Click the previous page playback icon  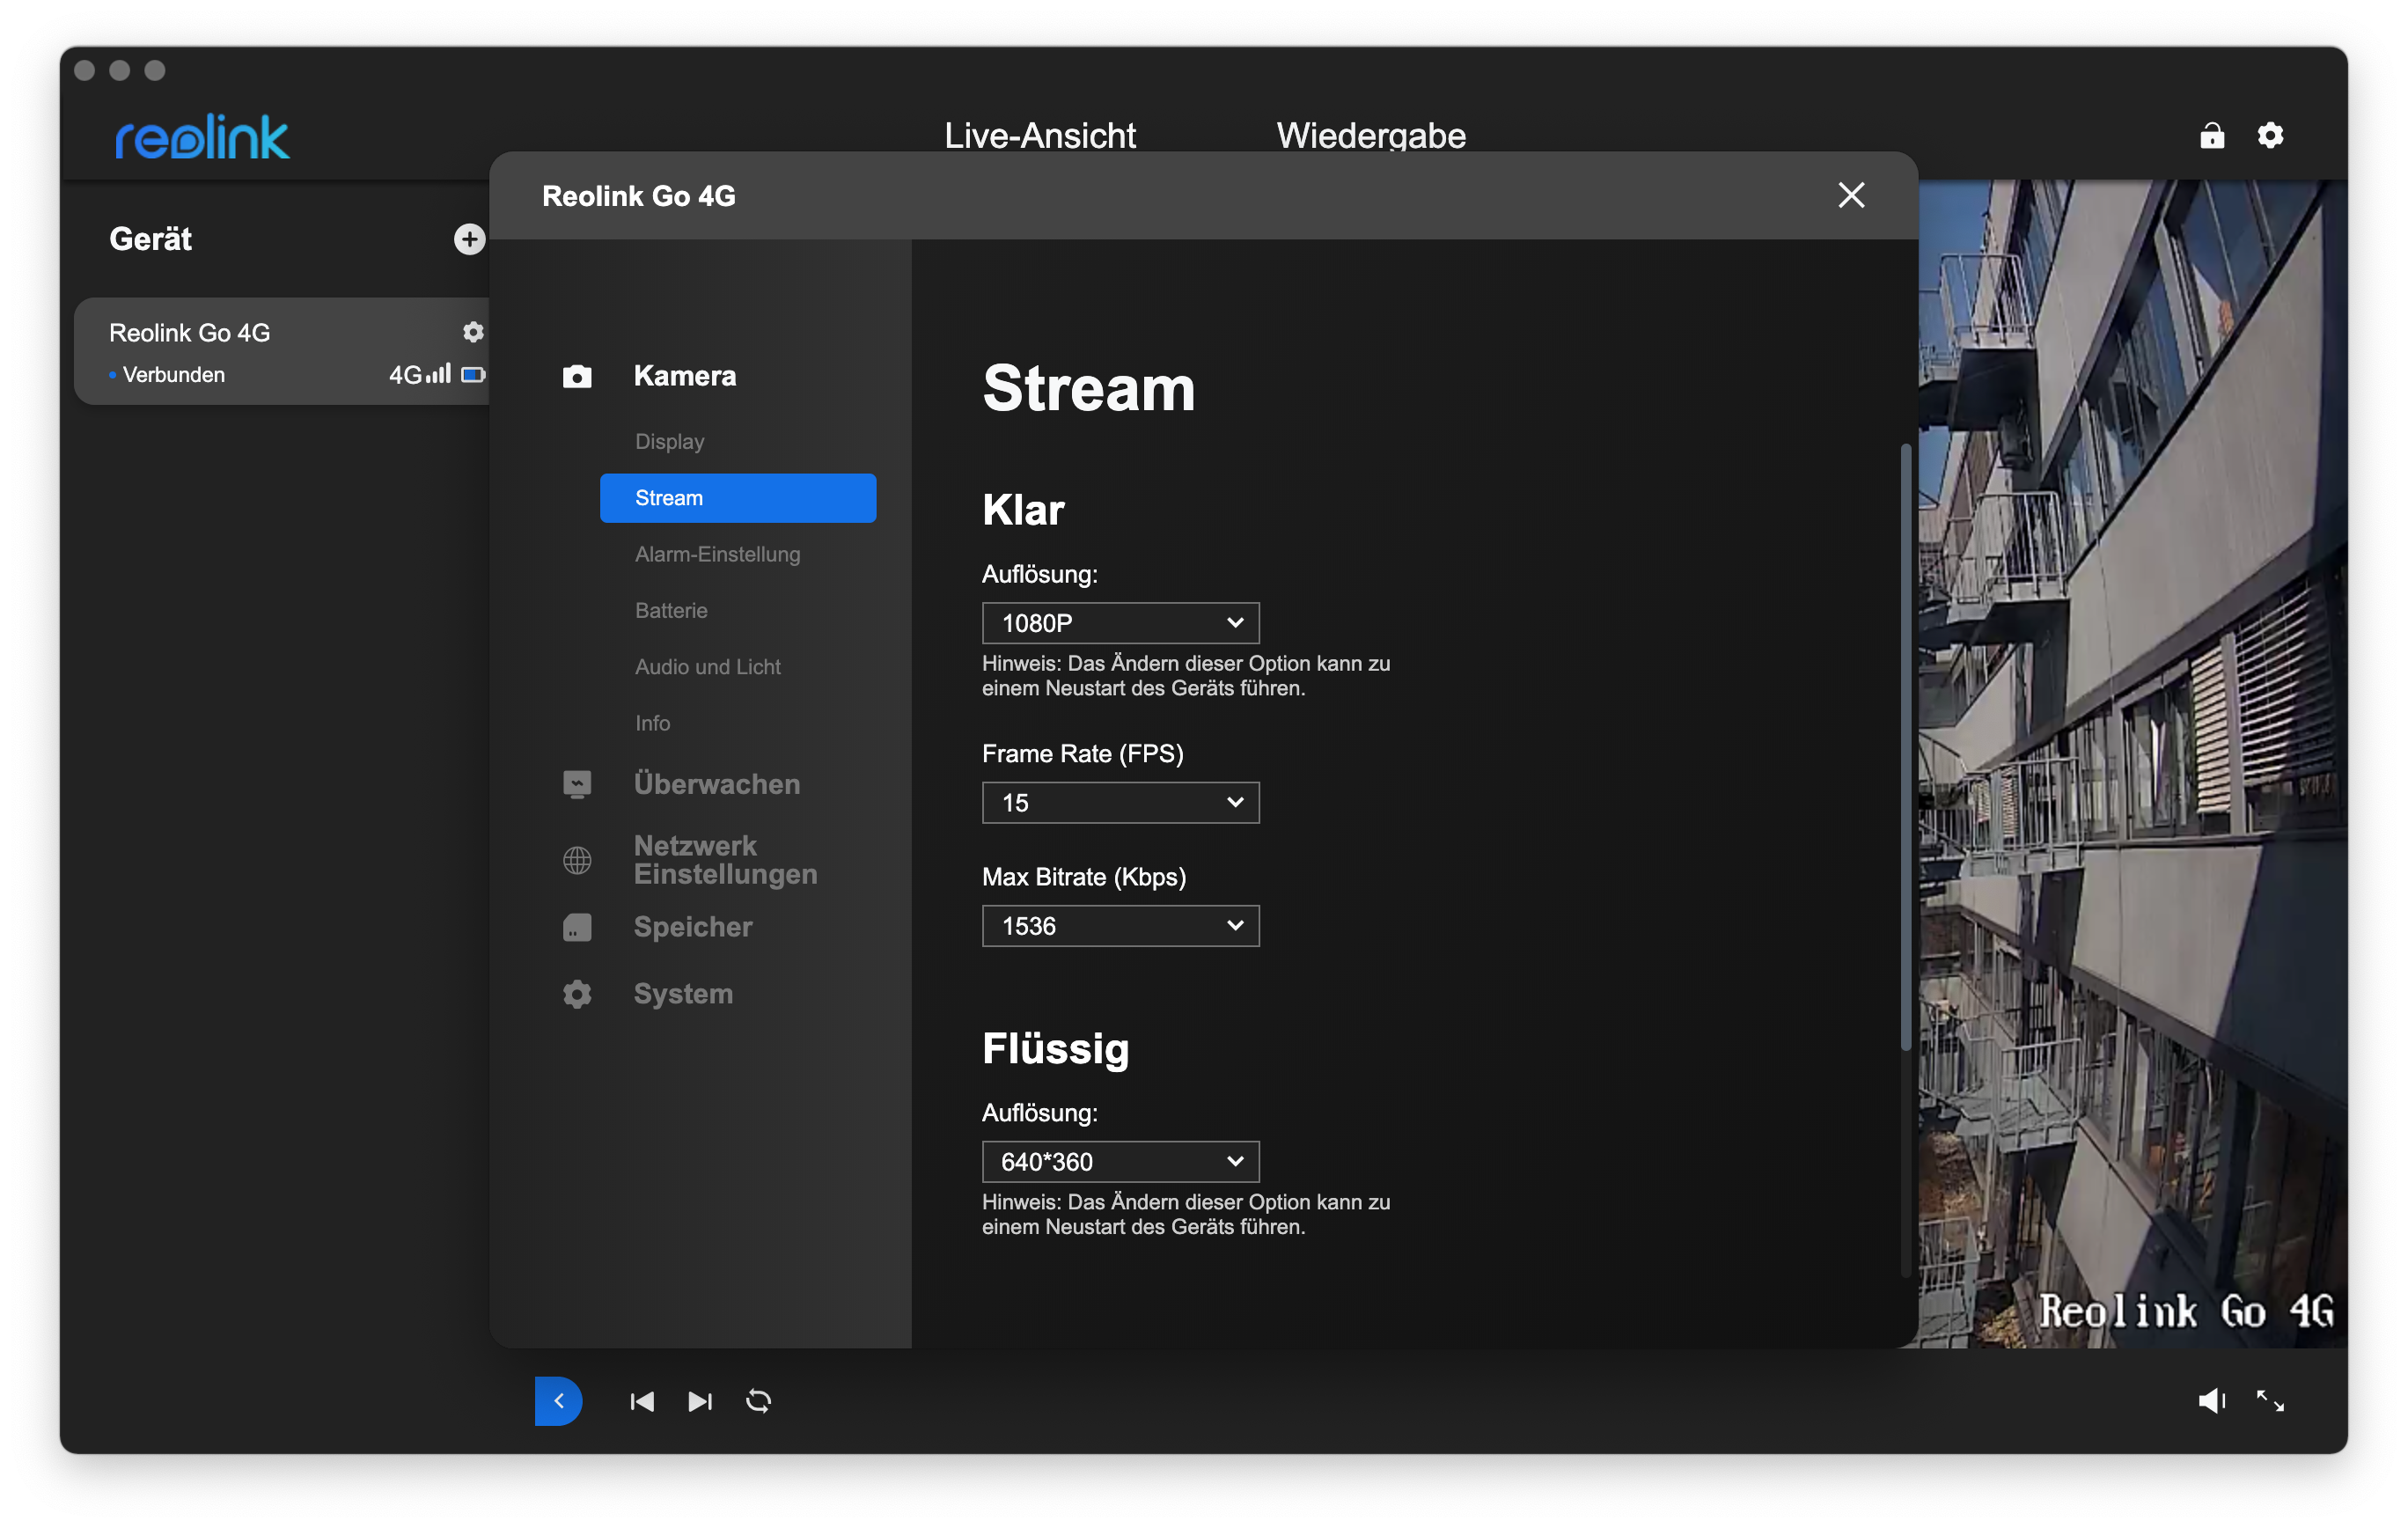coord(642,1401)
